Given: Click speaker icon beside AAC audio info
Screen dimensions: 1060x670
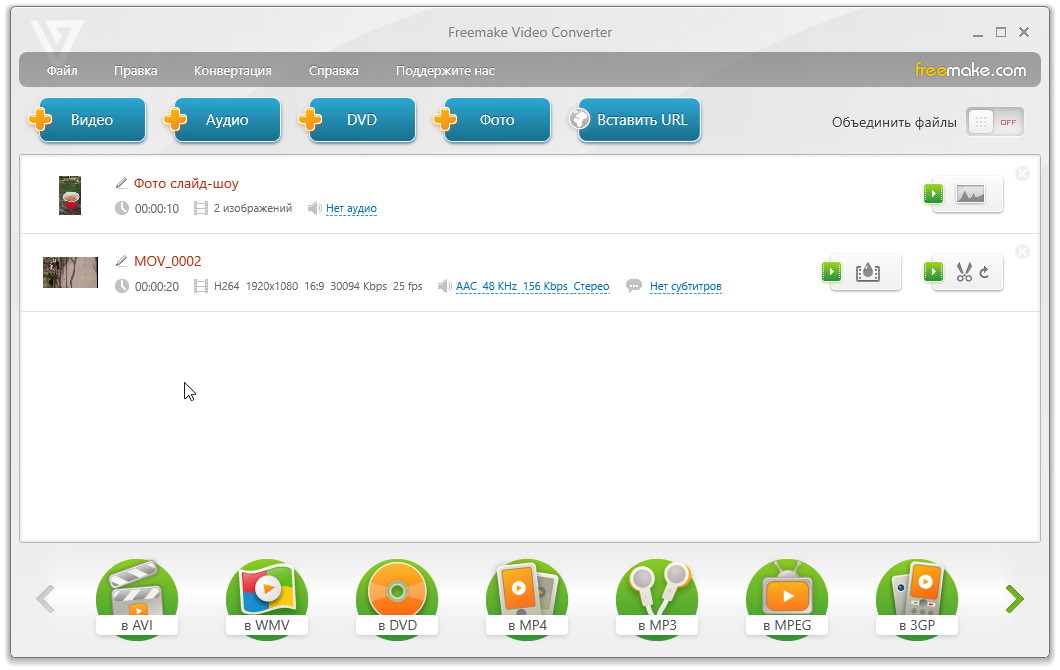Looking at the screenshot, I should tap(444, 286).
